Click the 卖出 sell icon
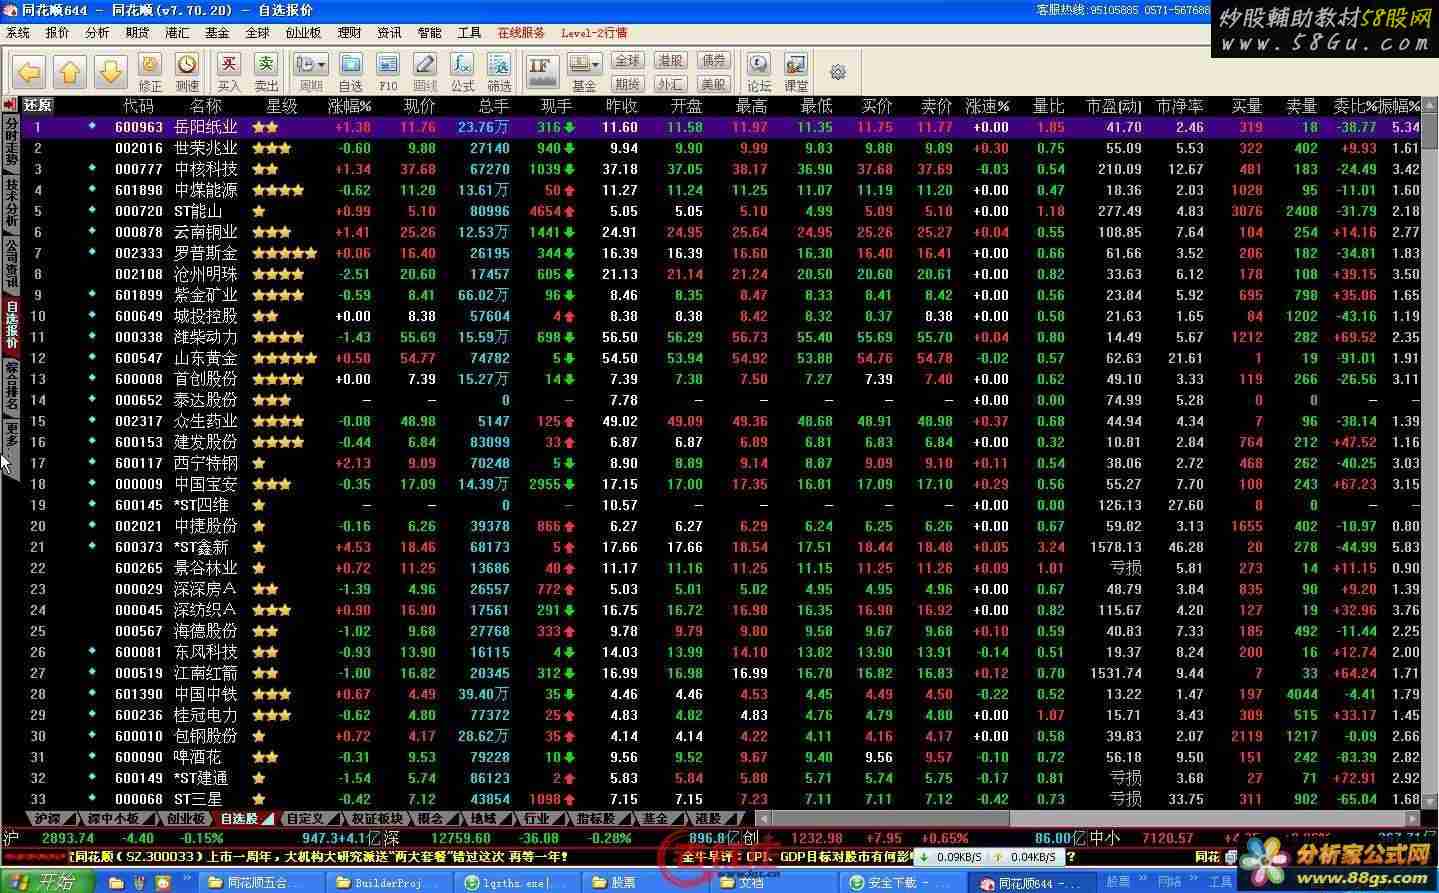 (267, 73)
